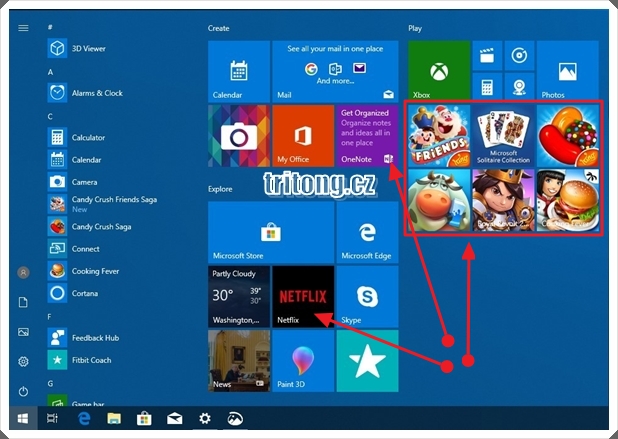The width and height of the screenshot is (618, 439).
Task: Open Settings gear on the taskbar
Action: (x=205, y=419)
